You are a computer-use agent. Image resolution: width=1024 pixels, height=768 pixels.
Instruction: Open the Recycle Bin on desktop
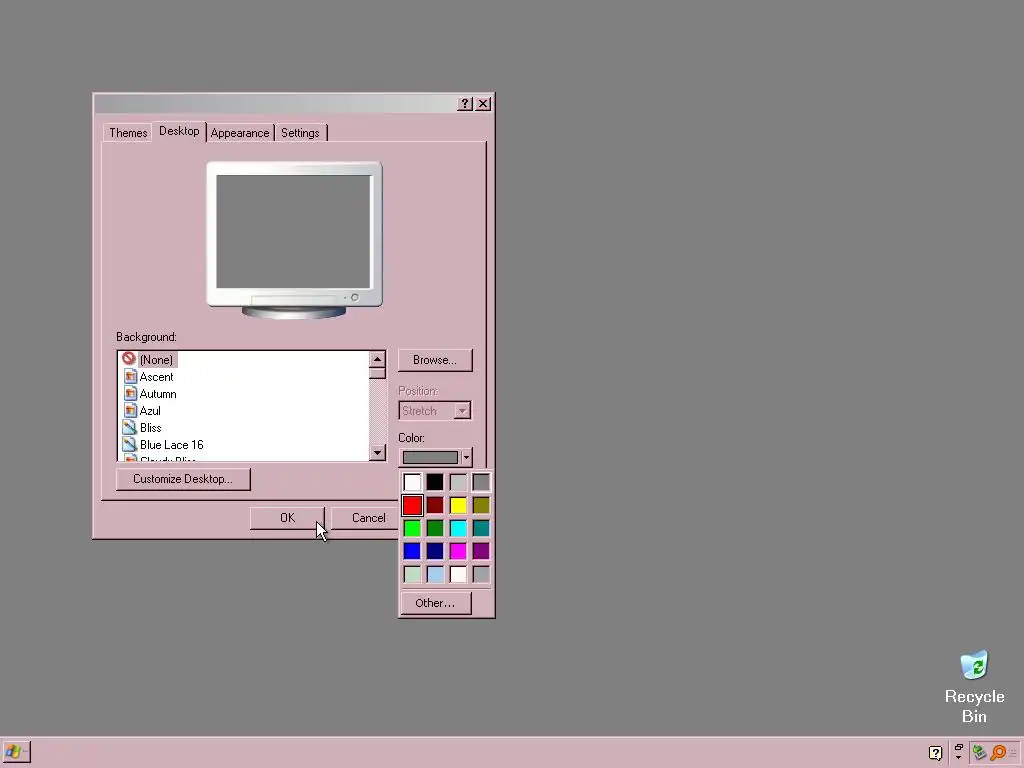(x=974, y=687)
